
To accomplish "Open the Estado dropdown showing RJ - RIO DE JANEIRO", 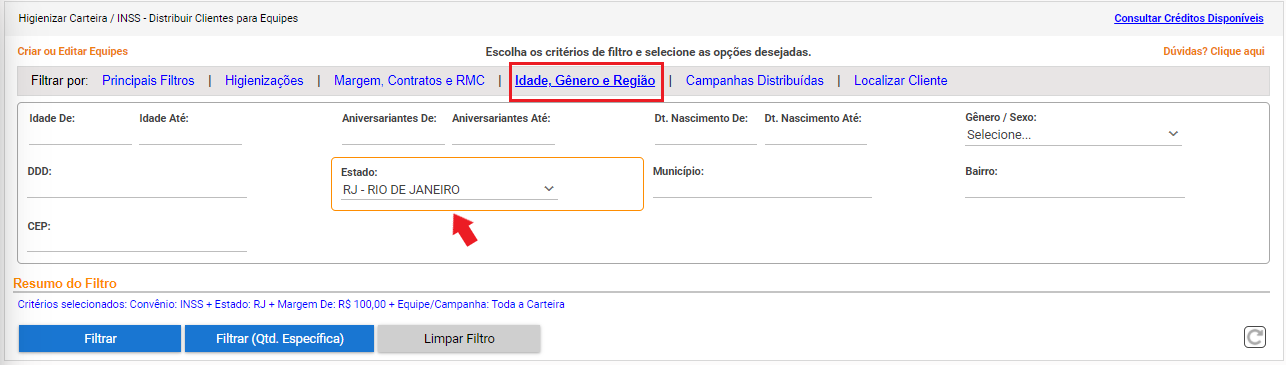I will pos(449,190).
